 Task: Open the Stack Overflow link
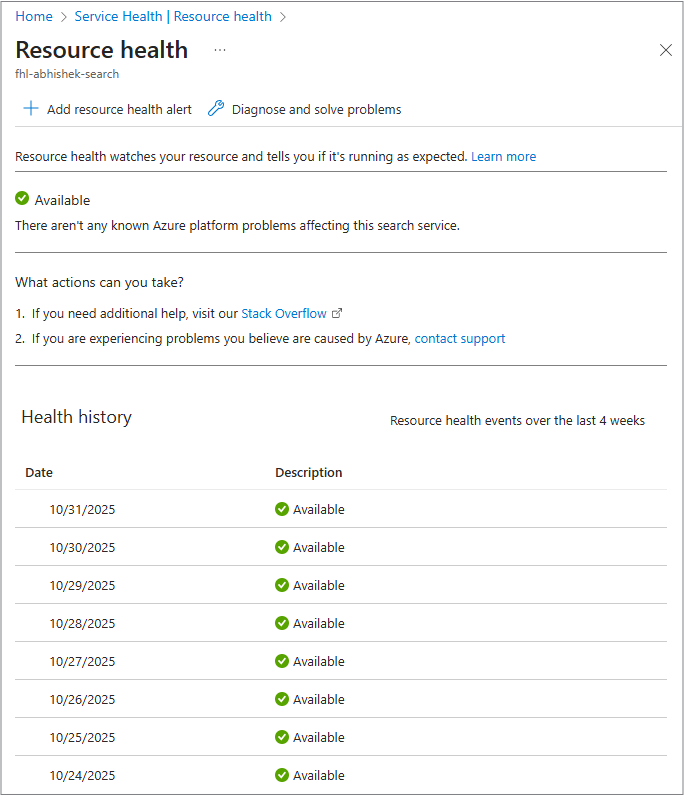tap(284, 313)
